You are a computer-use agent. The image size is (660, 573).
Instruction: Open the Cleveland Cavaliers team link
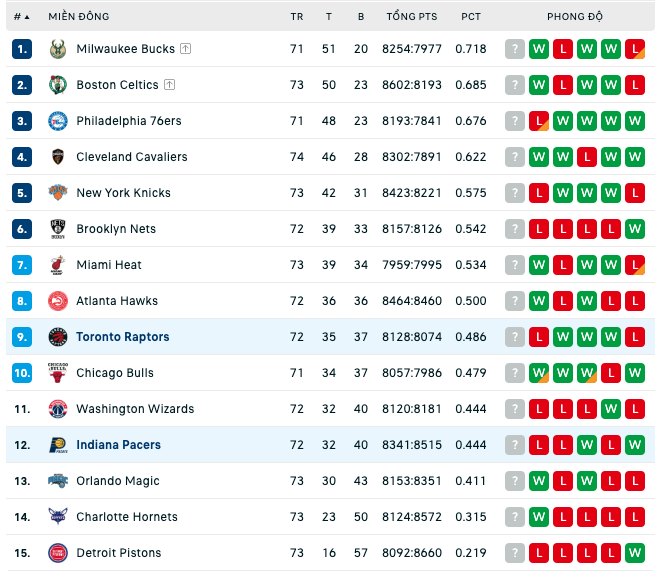point(132,157)
